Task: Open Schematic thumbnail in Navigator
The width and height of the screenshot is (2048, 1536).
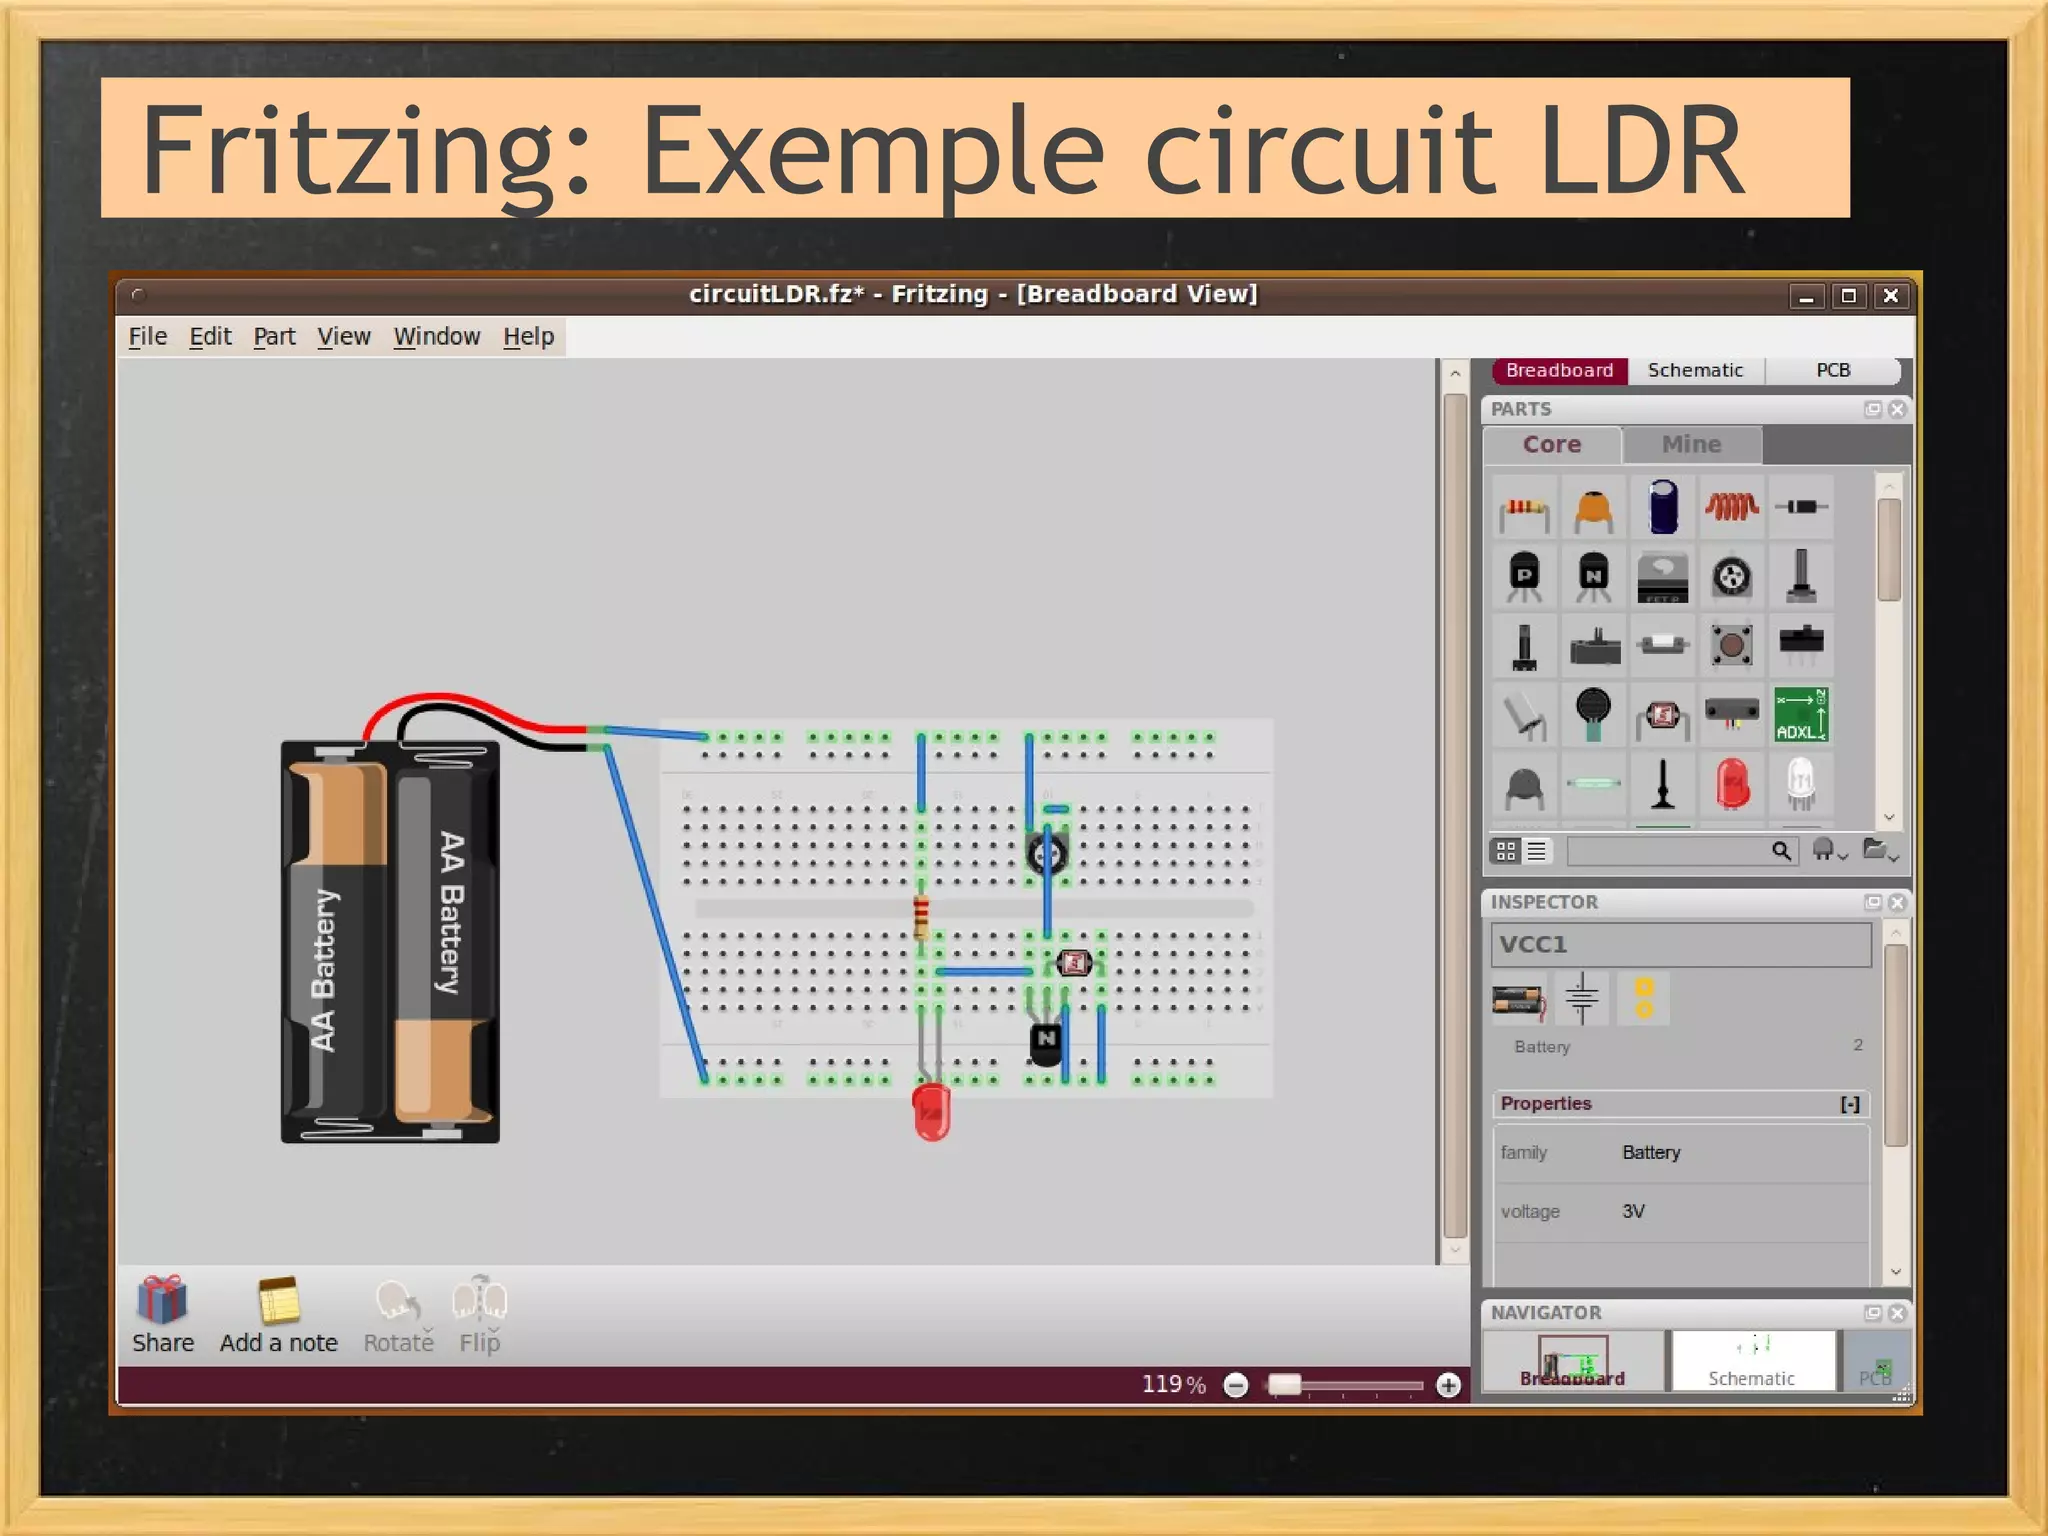Action: 1751,1360
